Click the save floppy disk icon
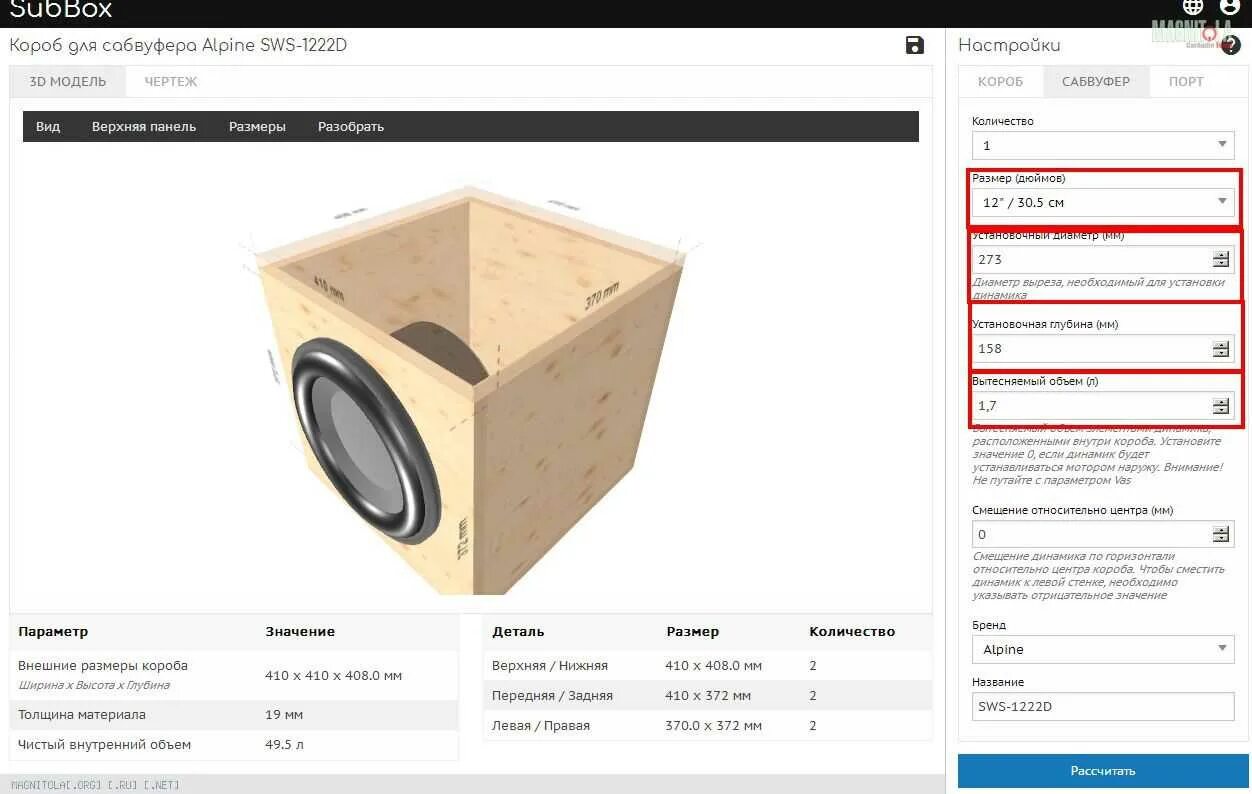1252x794 pixels. click(x=914, y=45)
